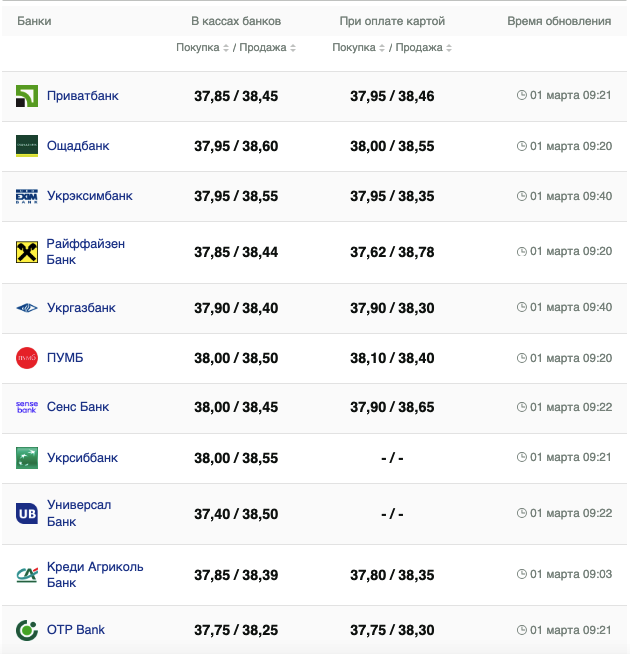Click the Raiffeisen Bank yellow logo
The width and height of the screenshot is (630, 654).
tap(27, 252)
